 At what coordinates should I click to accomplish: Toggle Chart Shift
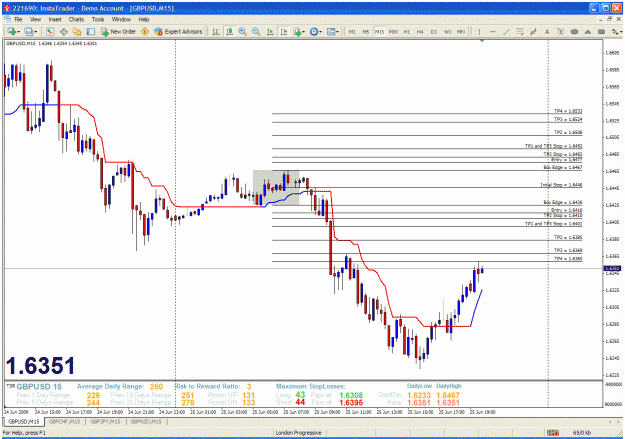[x=283, y=31]
